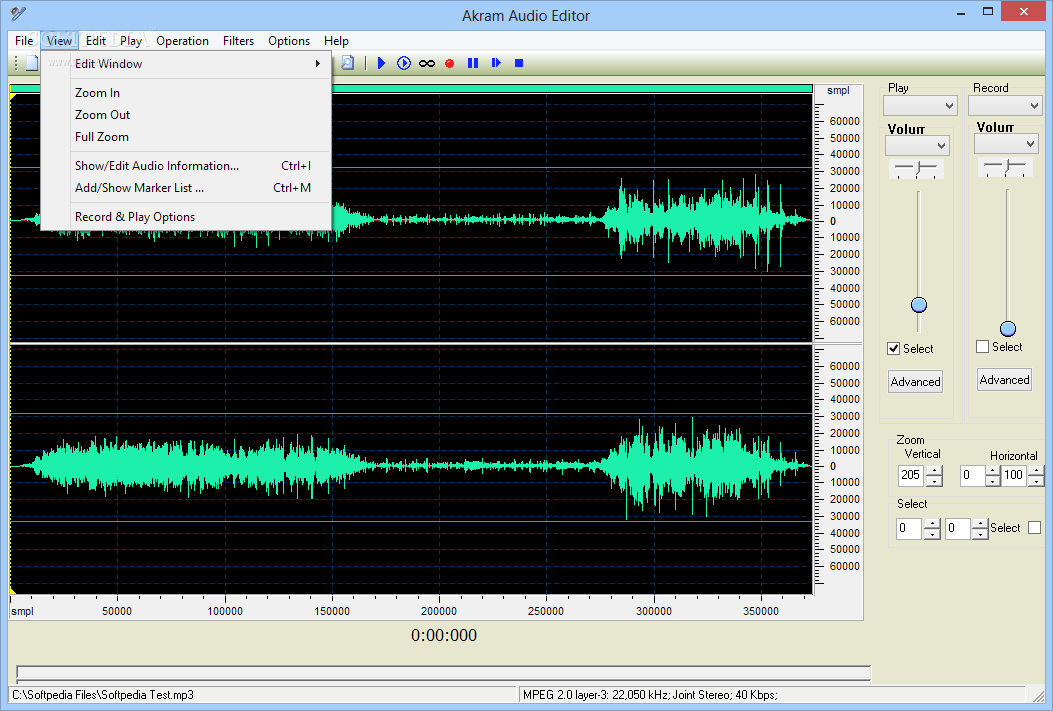
Task: Click the Record balance slider
Action: pos(1005,167)
